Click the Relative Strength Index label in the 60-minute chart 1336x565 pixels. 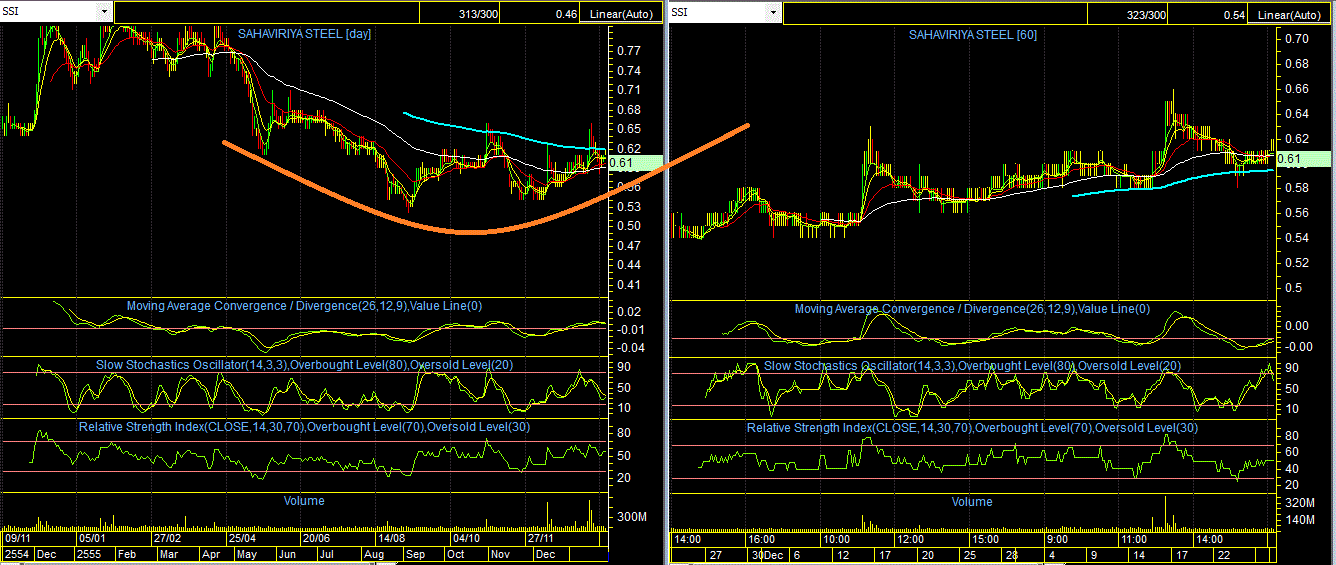coord(972,428)
